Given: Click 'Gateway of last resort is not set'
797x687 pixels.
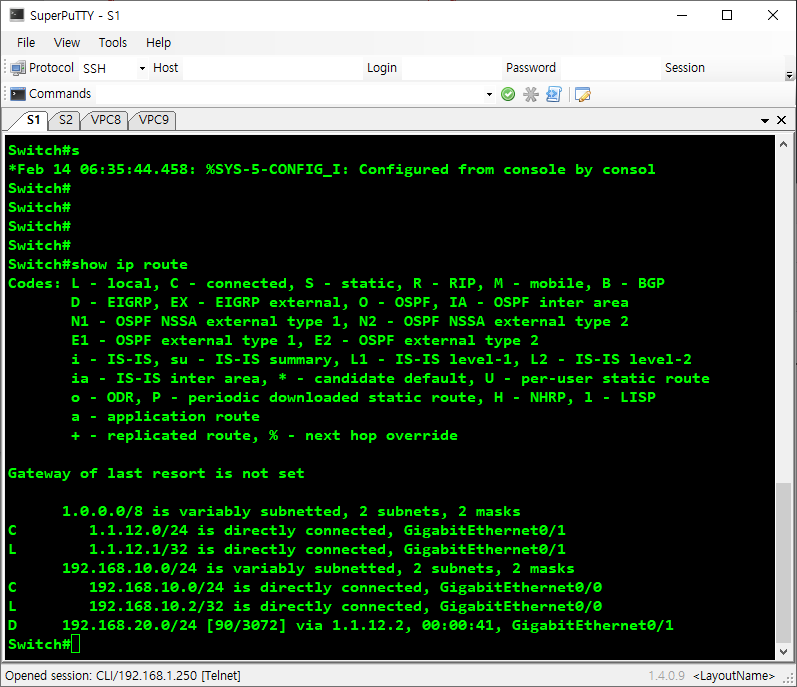Looking at the screenshot, I should pos(156,474).
